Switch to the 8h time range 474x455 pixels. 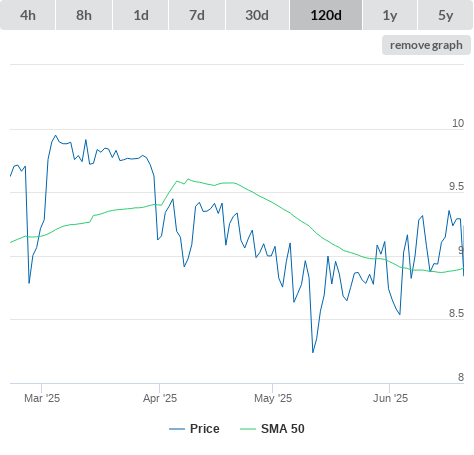(84, 15)
